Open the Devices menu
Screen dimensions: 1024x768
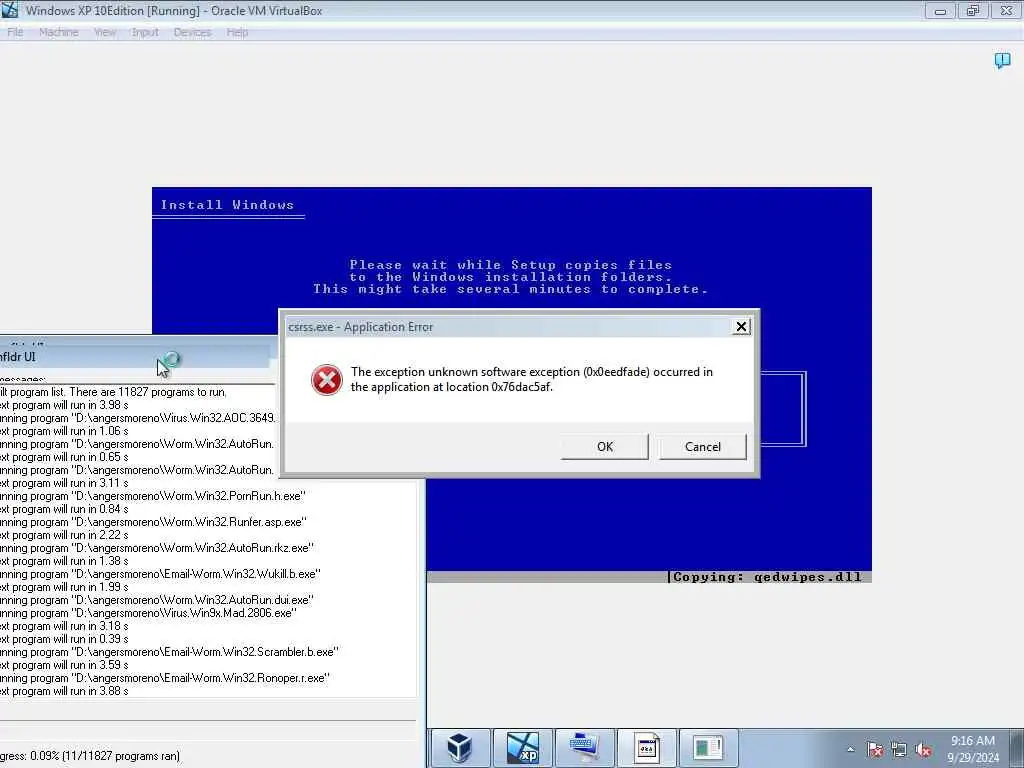click(192, 32)
